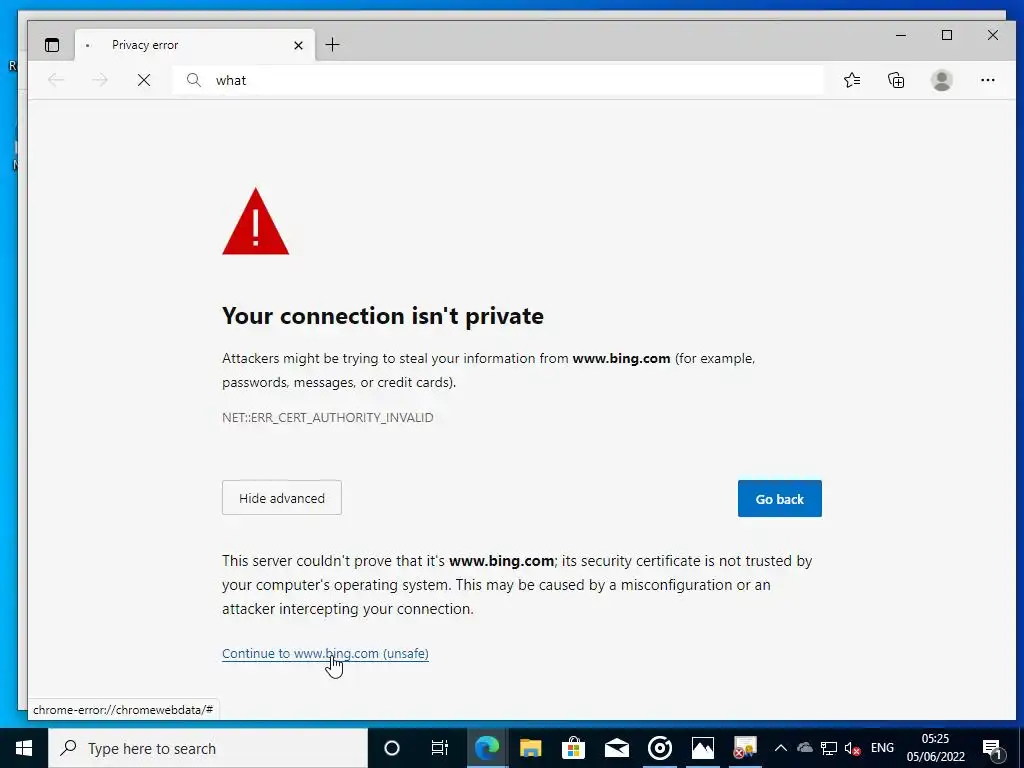
Task: Open the Photos app taskbar icon
Action: 703,748
